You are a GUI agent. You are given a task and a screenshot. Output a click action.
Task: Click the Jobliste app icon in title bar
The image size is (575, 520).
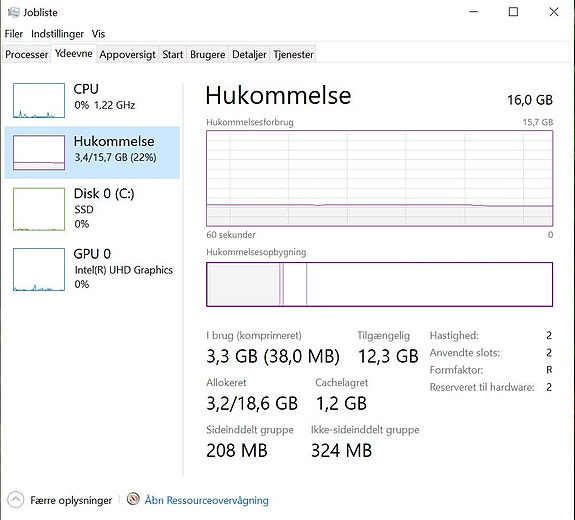point(14,12)
